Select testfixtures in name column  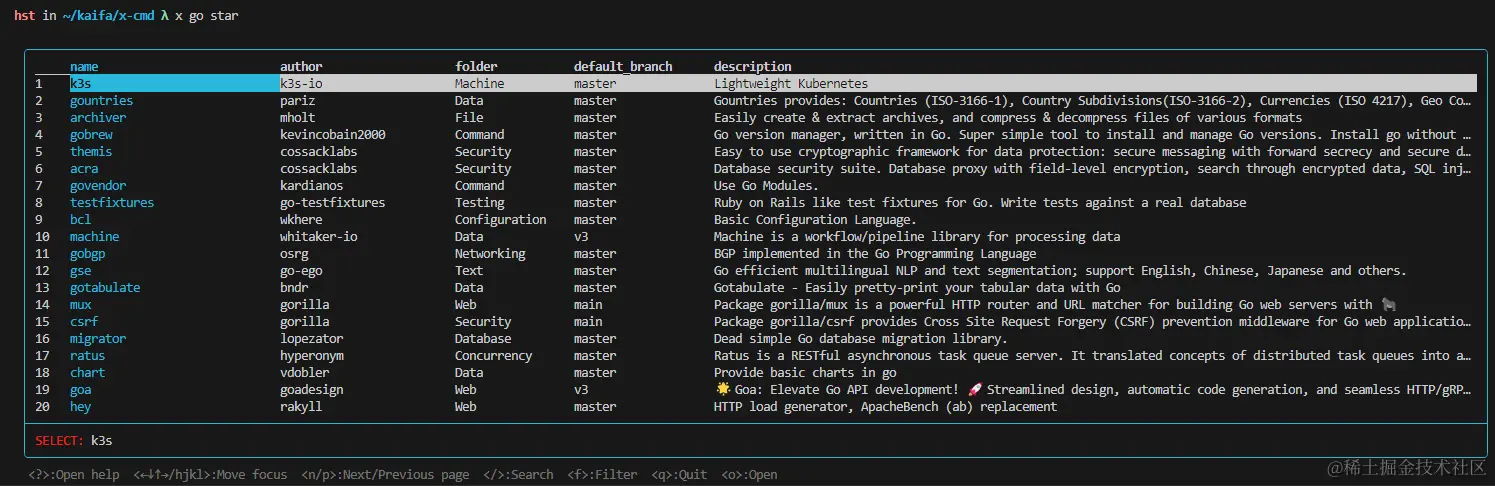coord(112,203)
